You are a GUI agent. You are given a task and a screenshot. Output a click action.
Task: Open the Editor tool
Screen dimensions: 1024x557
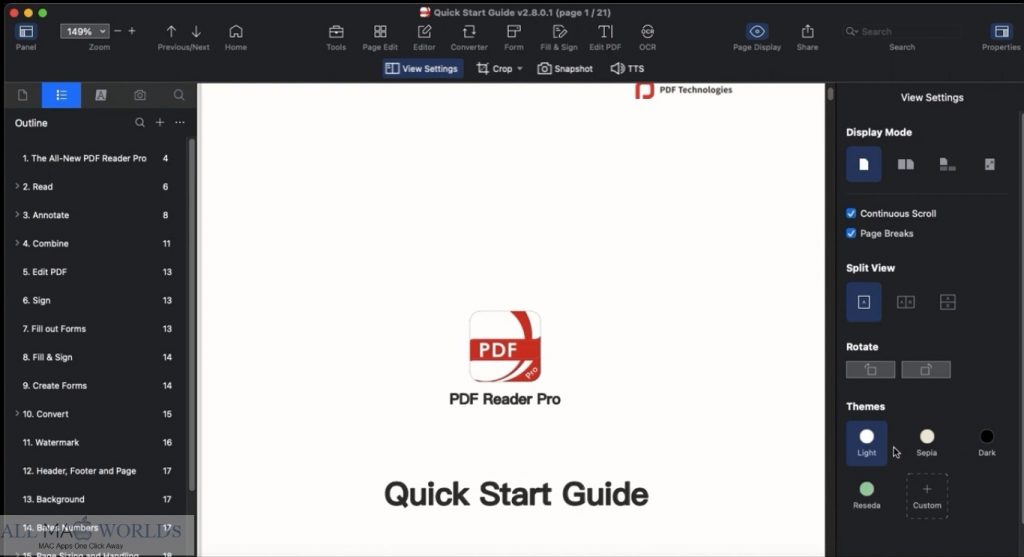[424, 31]
